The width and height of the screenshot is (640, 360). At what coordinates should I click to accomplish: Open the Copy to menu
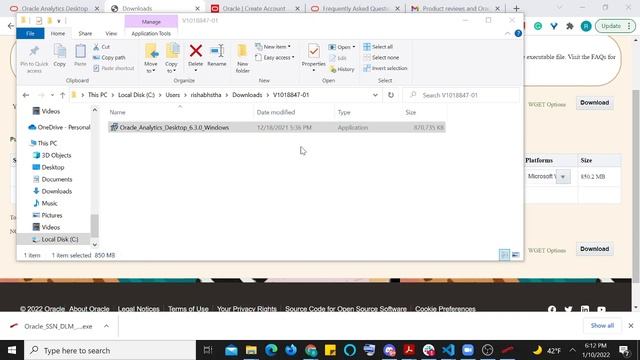click(171, 59)
